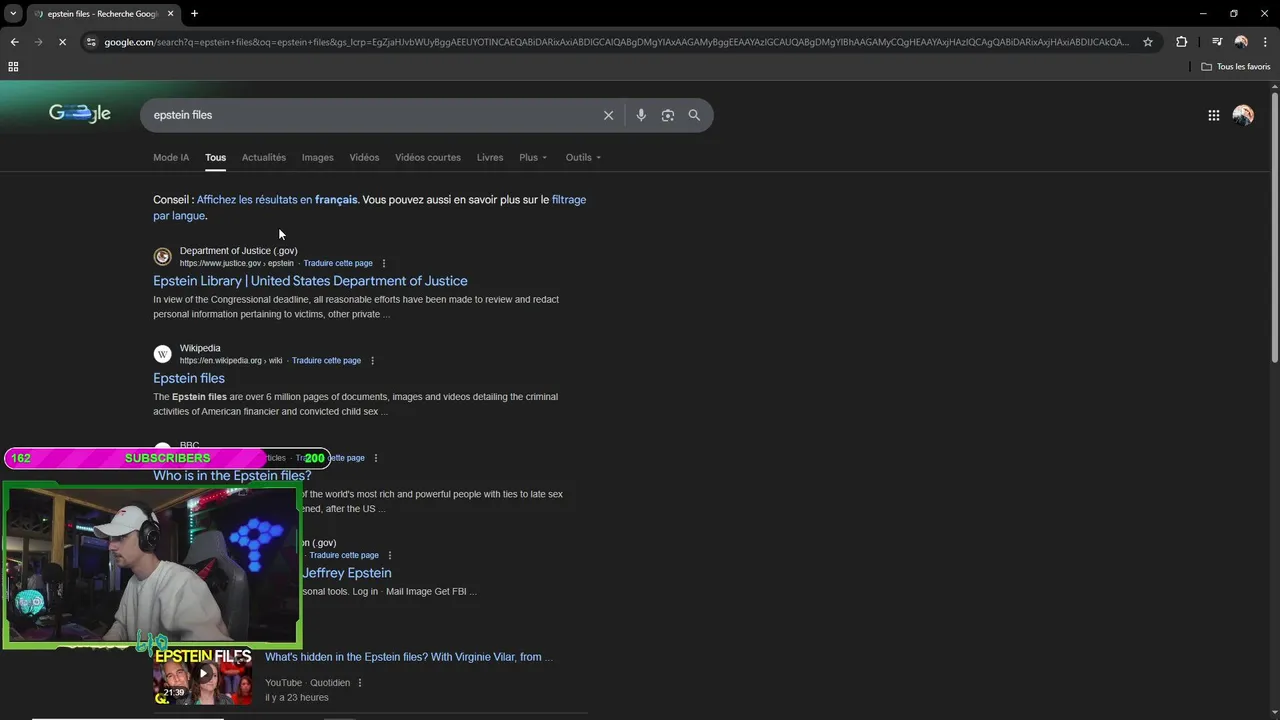The width and height of the screenshot is (1280, 720).
Task: Open the Chrome extensions puzzle icon
Action: 1182,42
